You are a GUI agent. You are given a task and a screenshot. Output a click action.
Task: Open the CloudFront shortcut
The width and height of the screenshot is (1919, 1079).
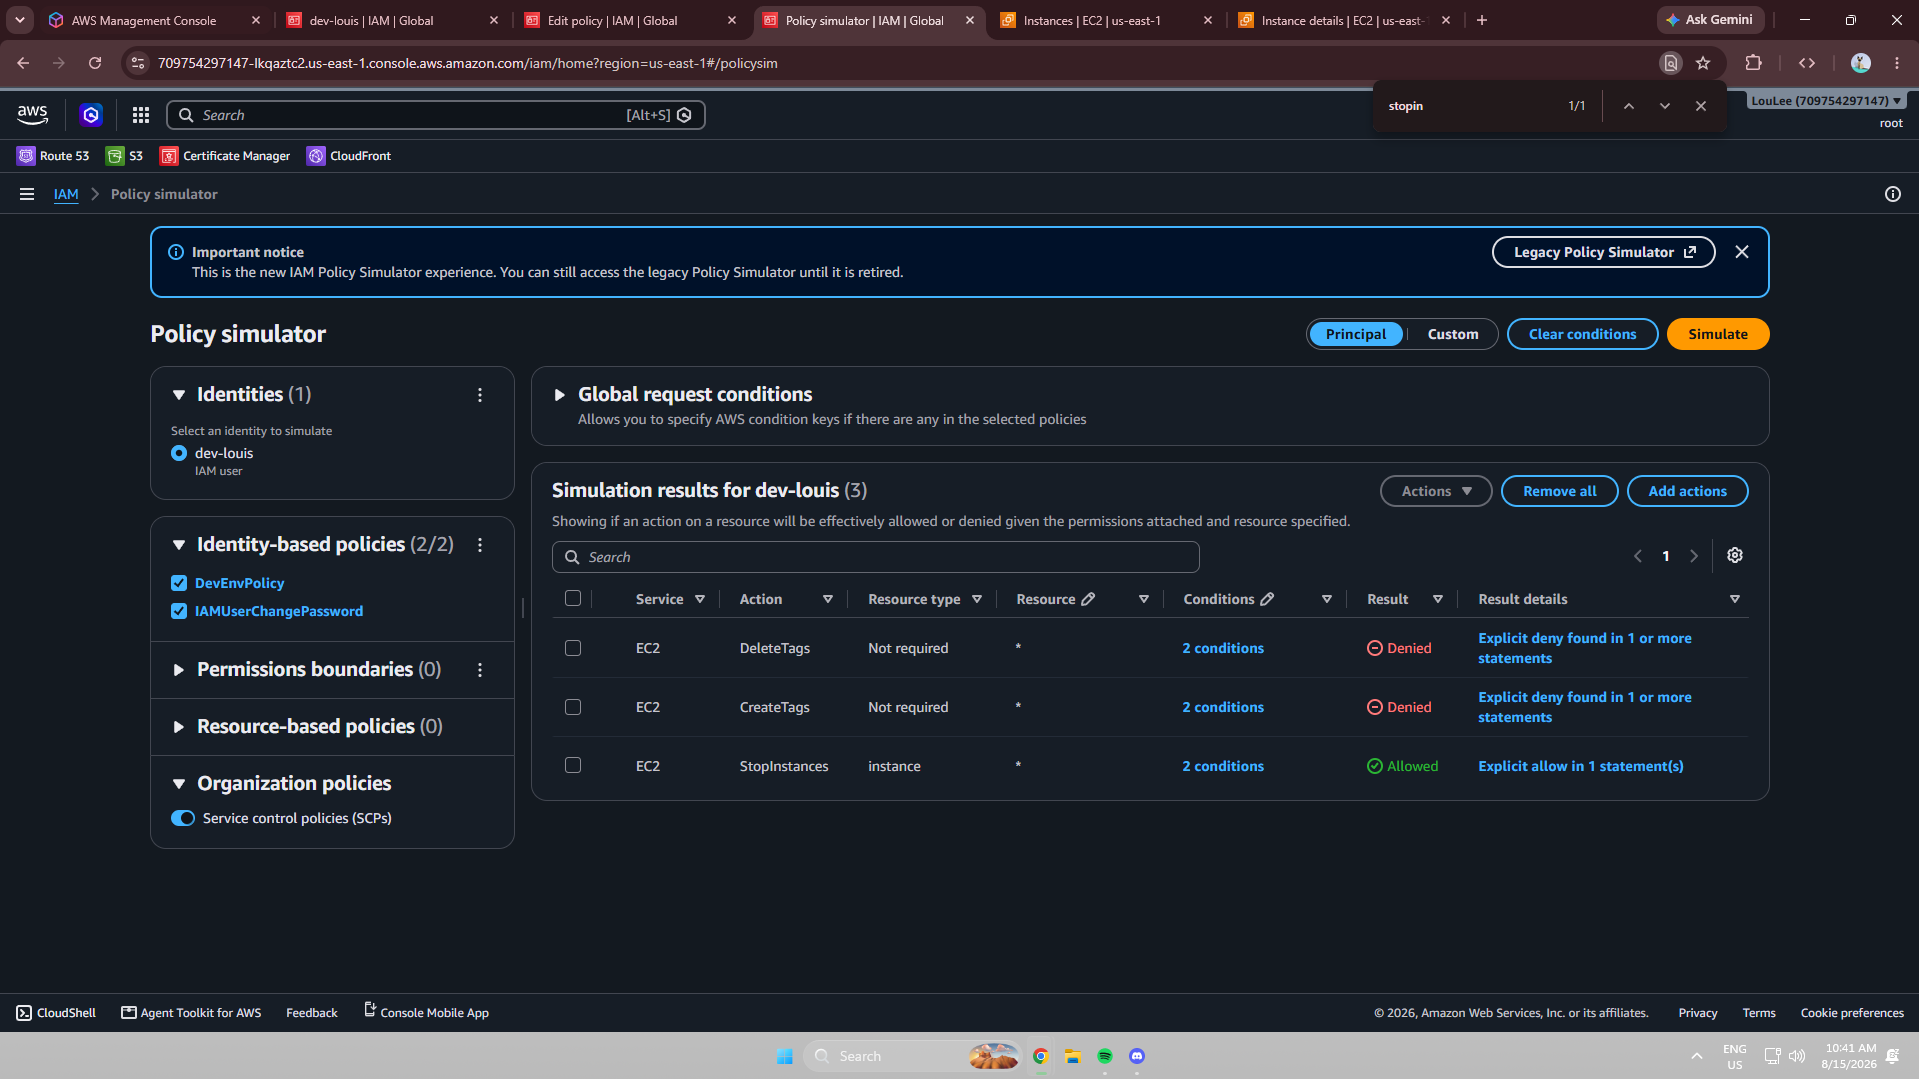349,156
